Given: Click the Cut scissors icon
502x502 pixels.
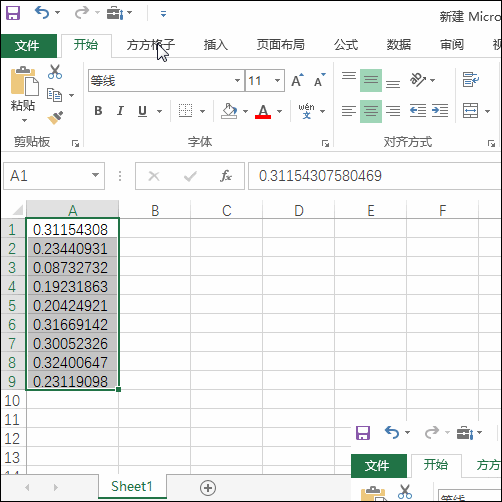Looking at the screenshot, I should (x=55, y=72).
